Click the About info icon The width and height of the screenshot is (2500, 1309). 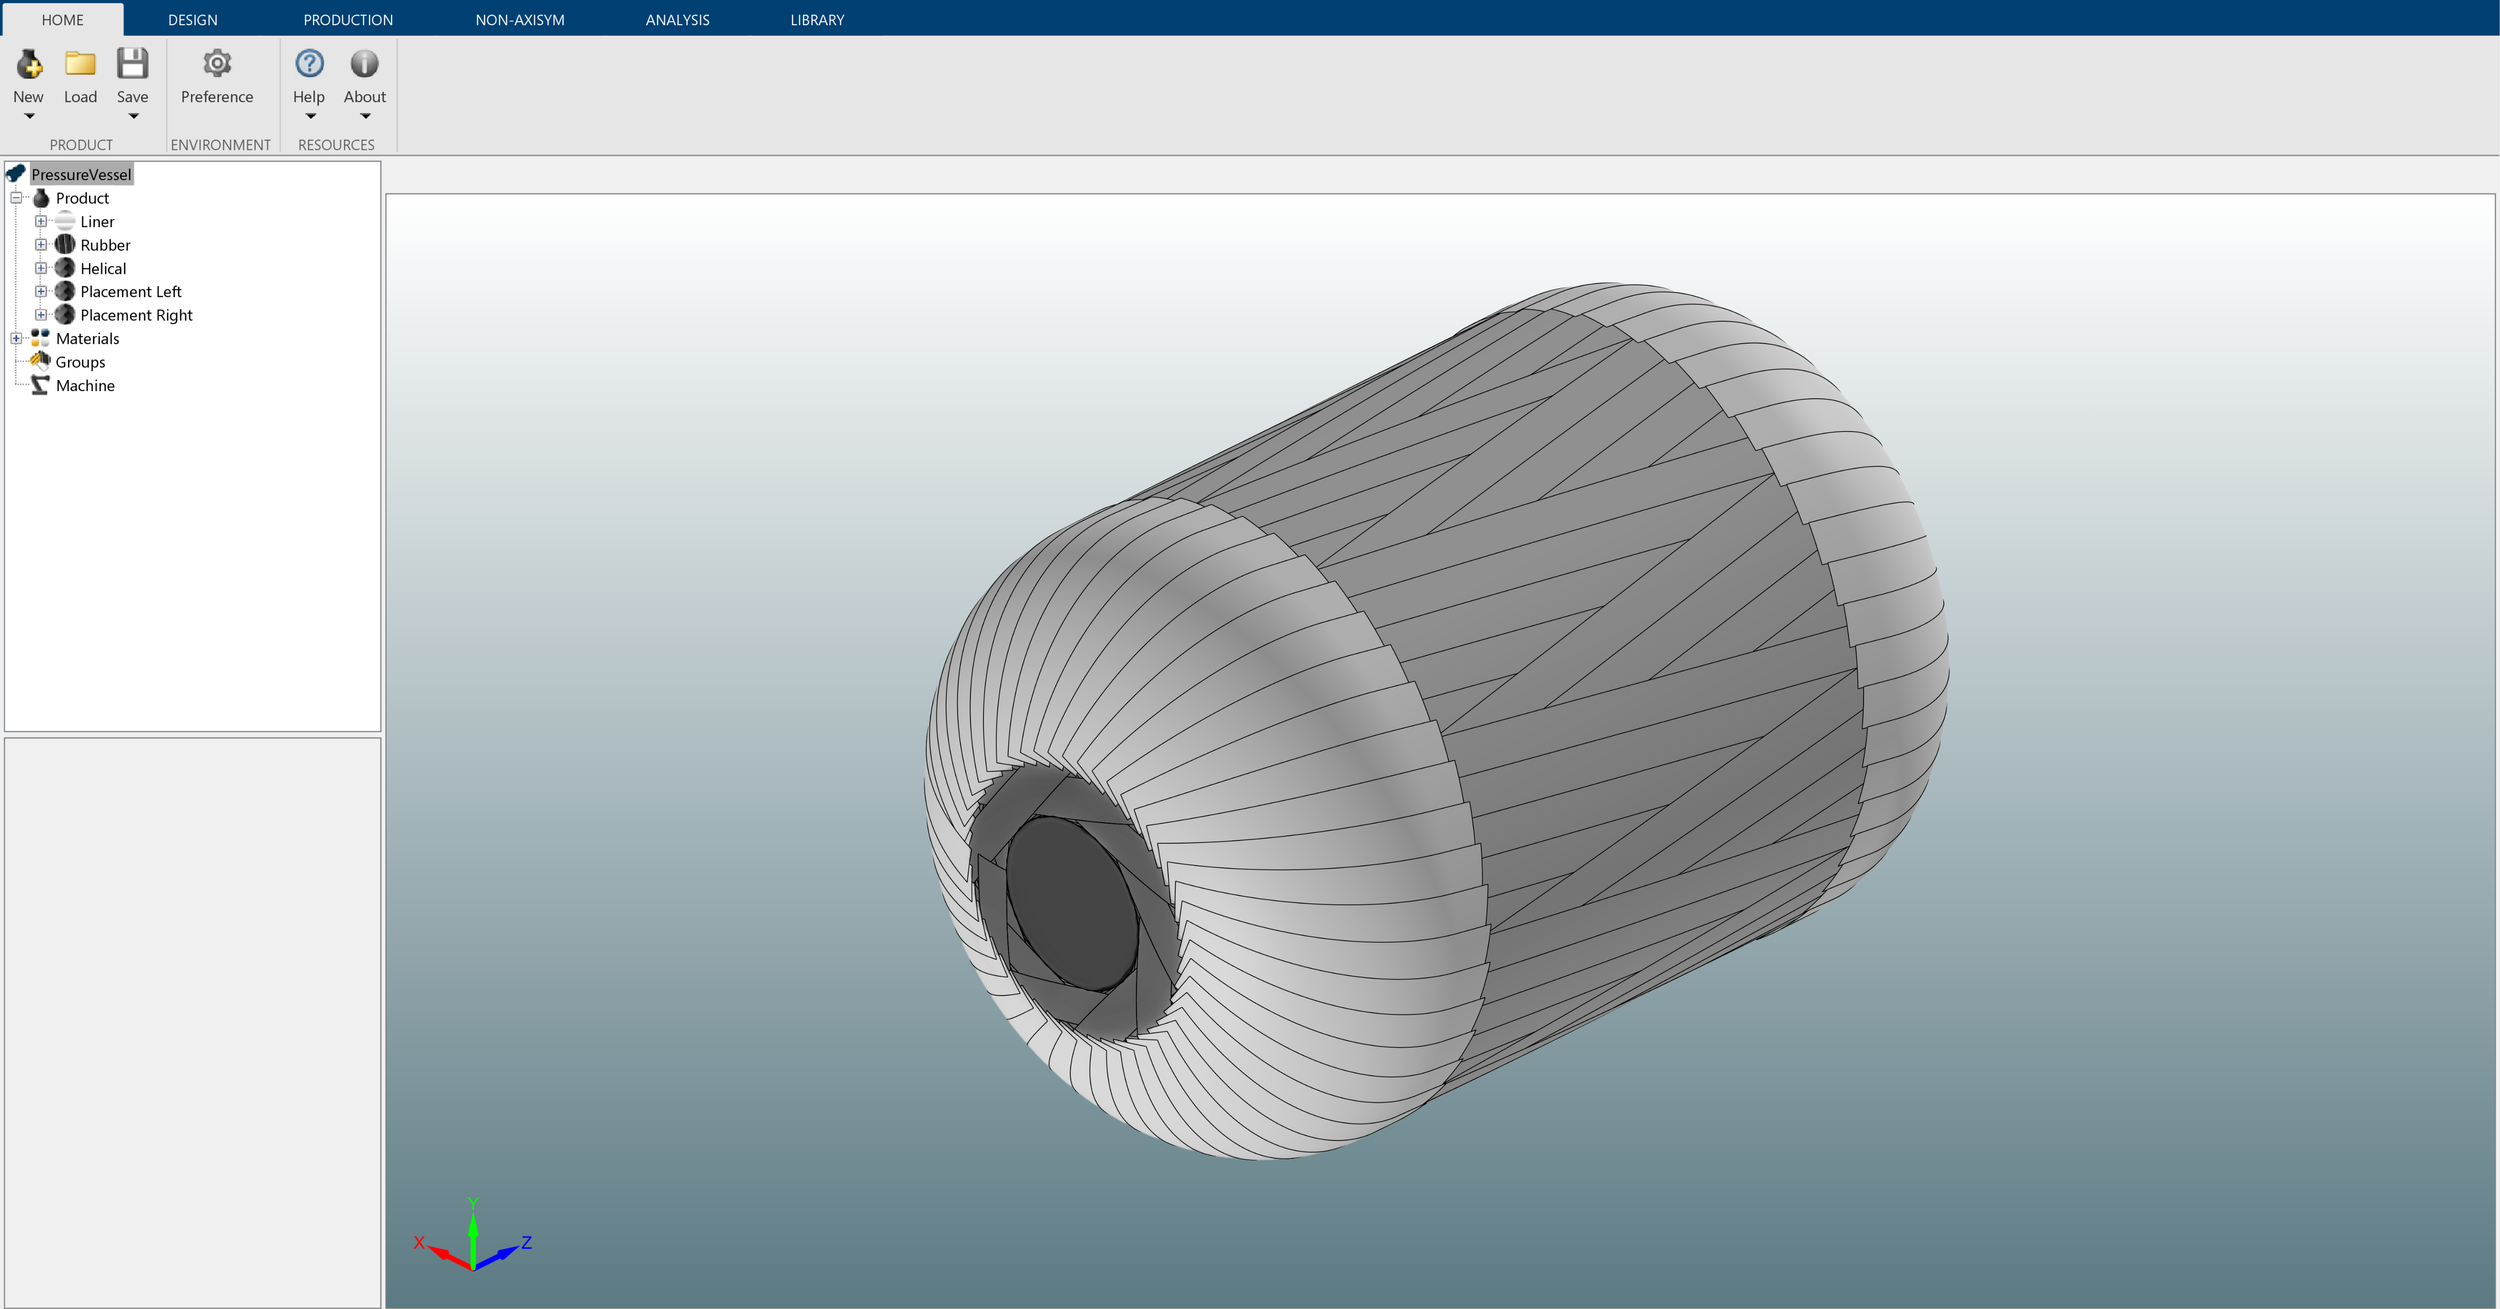point(364,65)
